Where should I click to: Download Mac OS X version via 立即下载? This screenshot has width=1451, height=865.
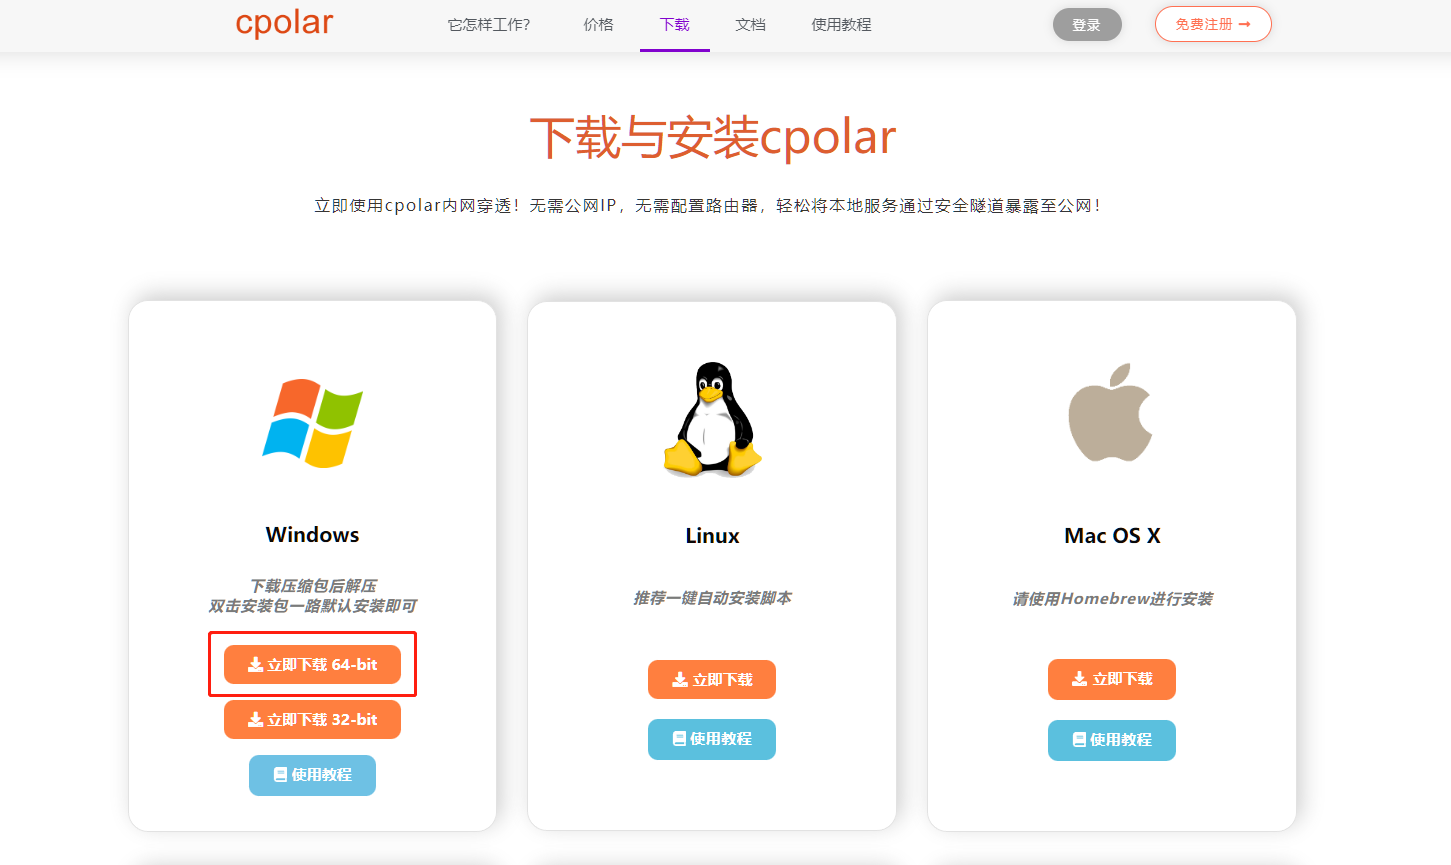1112,679
